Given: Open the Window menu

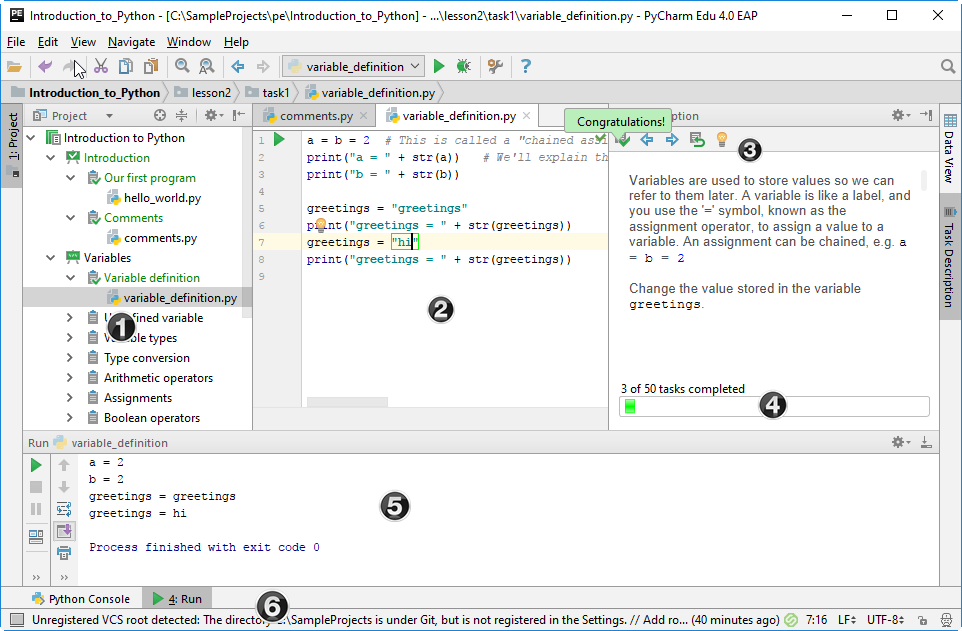Looking at the screenshot, I should (x=189, y=42).
